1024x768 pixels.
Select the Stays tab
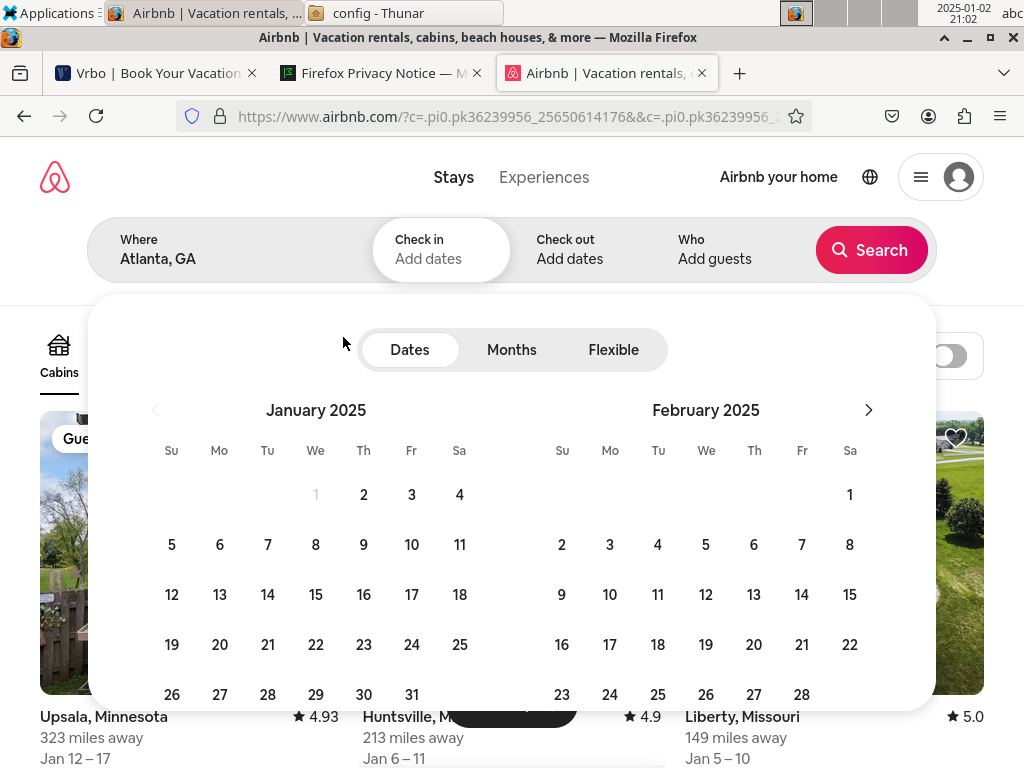pos(454,177)
